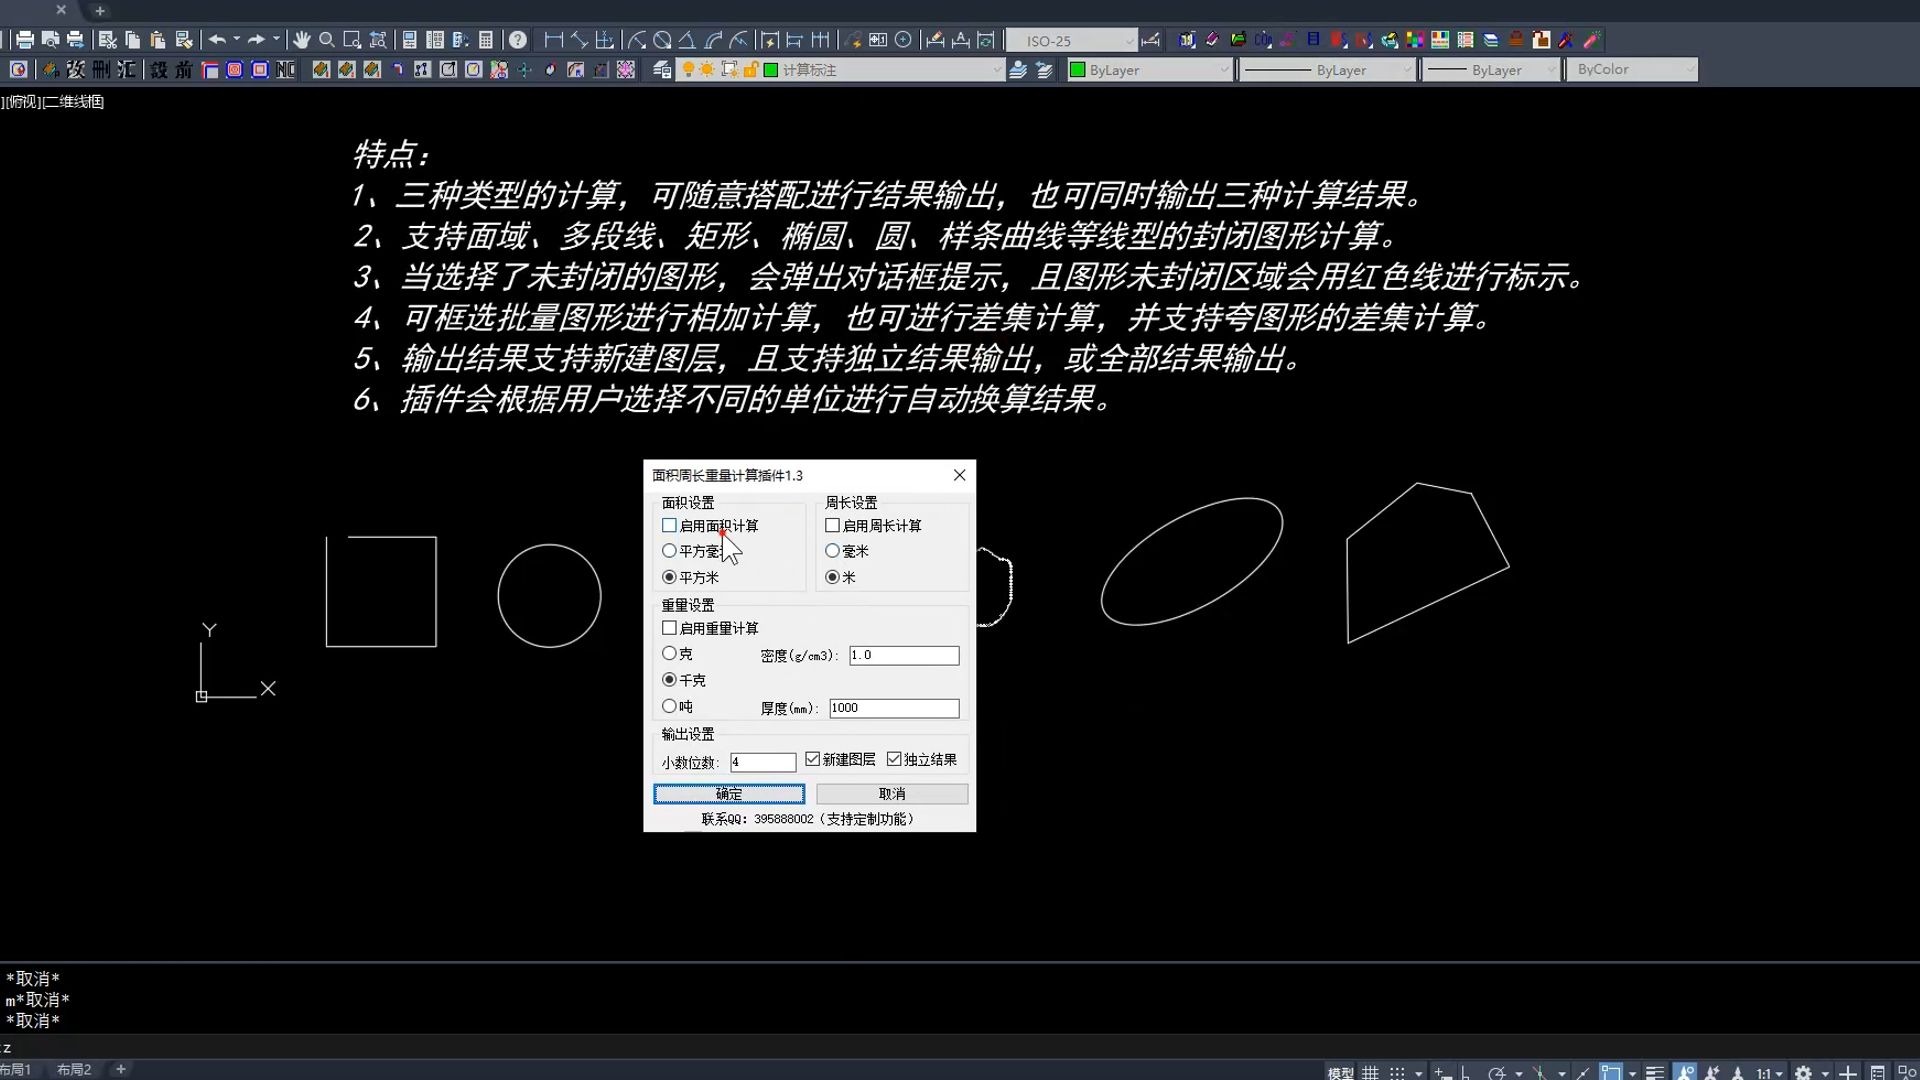Expand the ByColor plot style dropdown
This screenshot has height=1080, width=1920.
coord(1689,69)
